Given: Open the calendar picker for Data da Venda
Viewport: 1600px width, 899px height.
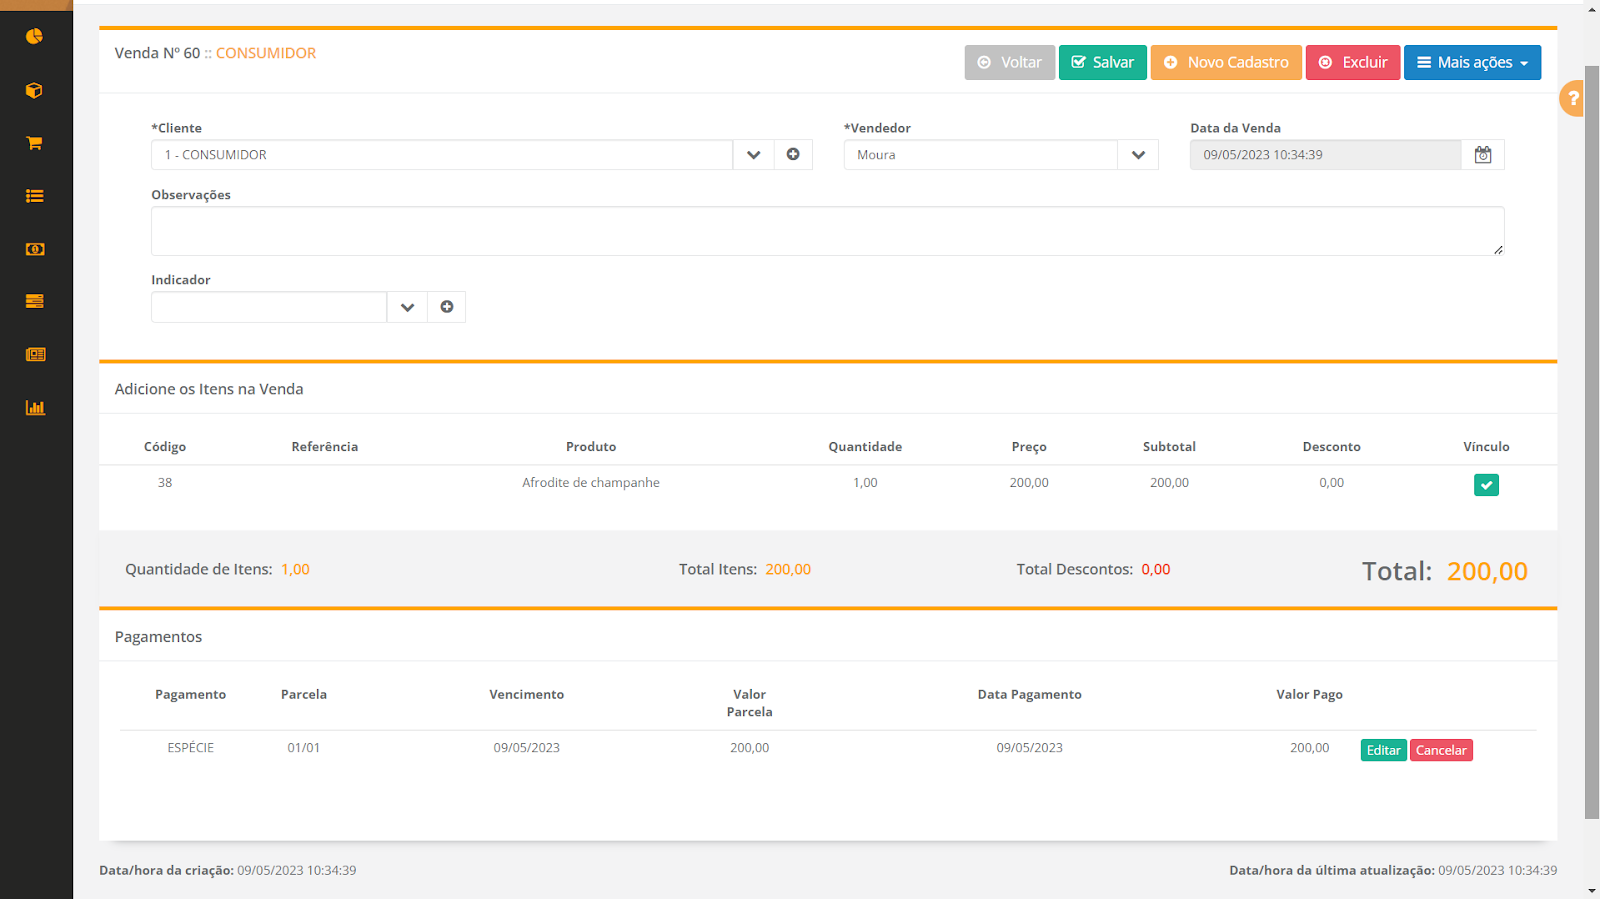Looking at the screenshot, I should pyautogui.click(x=1483, y=155).
